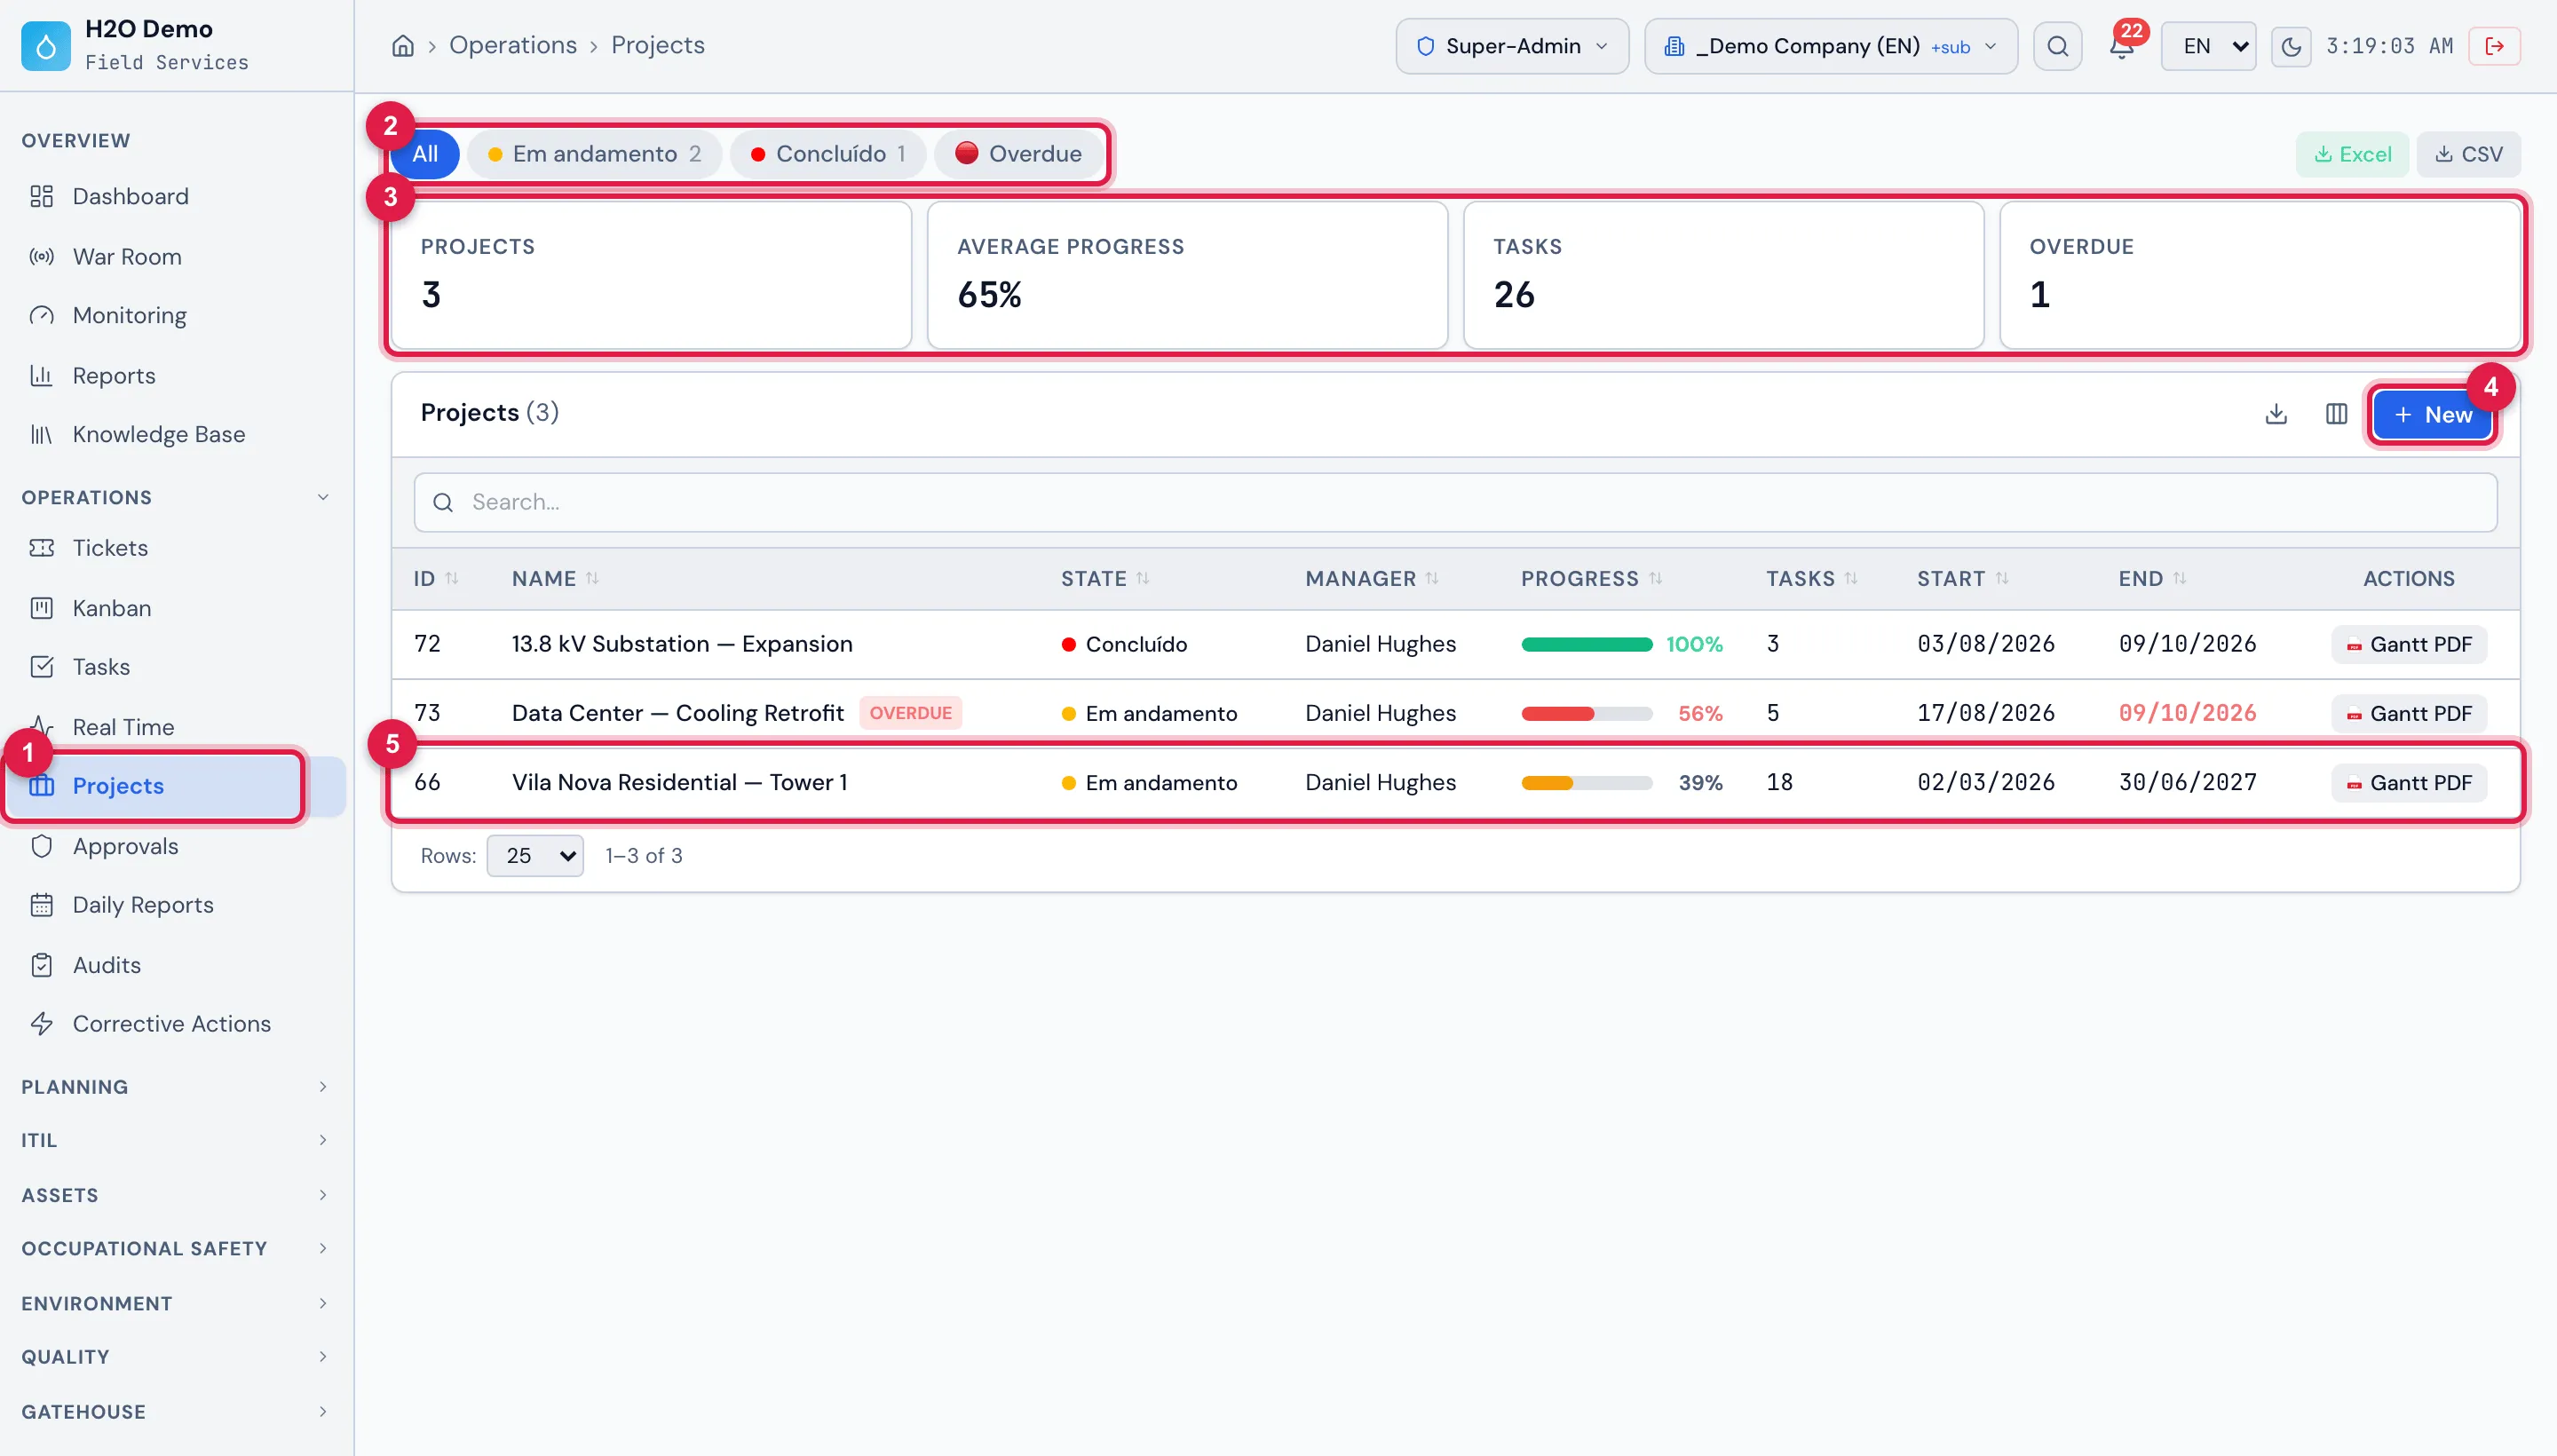Click the red logout icon
2557x1456 pixels.
point(2494,46)
